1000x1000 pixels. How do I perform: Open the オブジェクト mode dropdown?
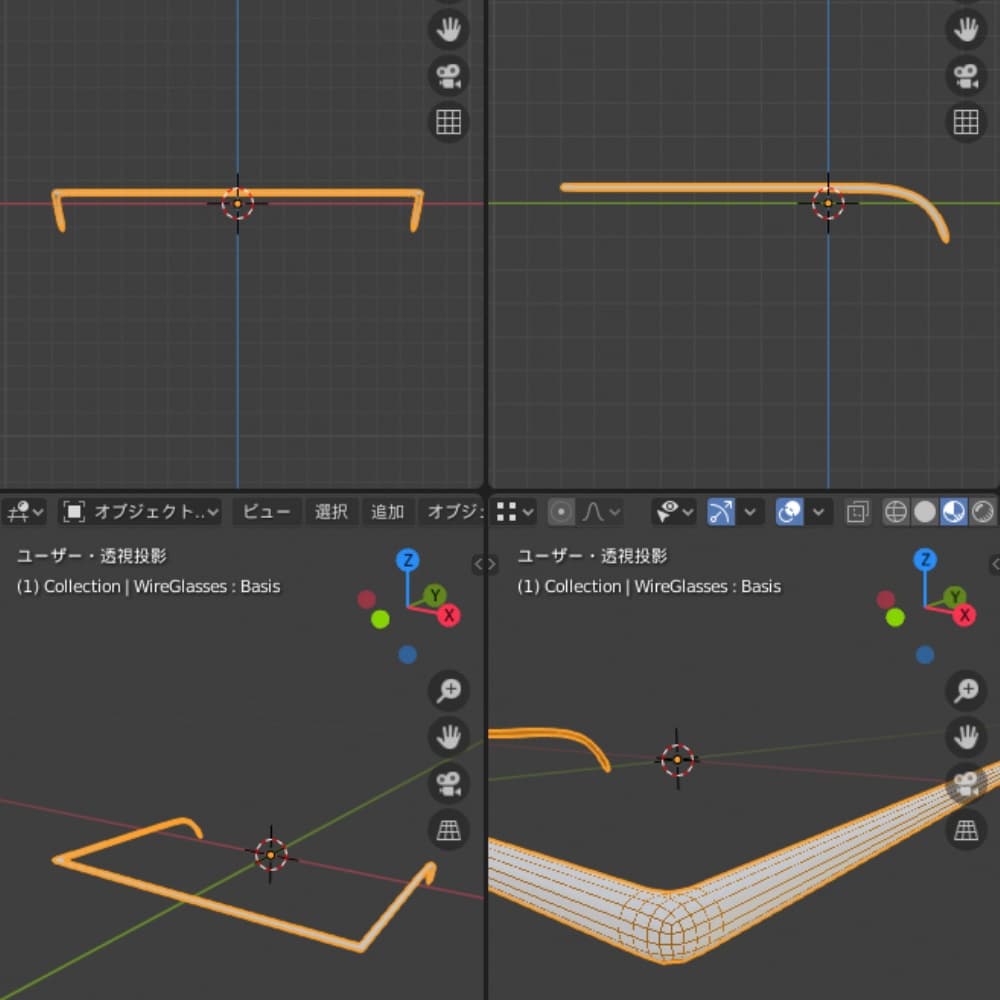(140, 512)
